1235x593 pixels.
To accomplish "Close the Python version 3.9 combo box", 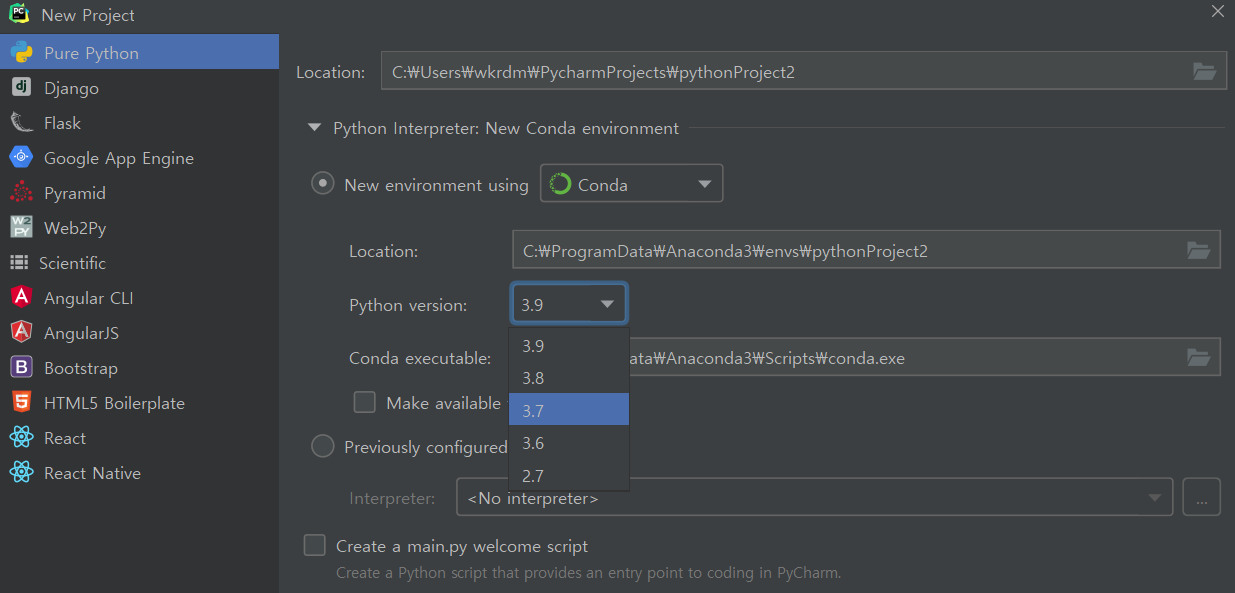I will click(x=569, y=304).
